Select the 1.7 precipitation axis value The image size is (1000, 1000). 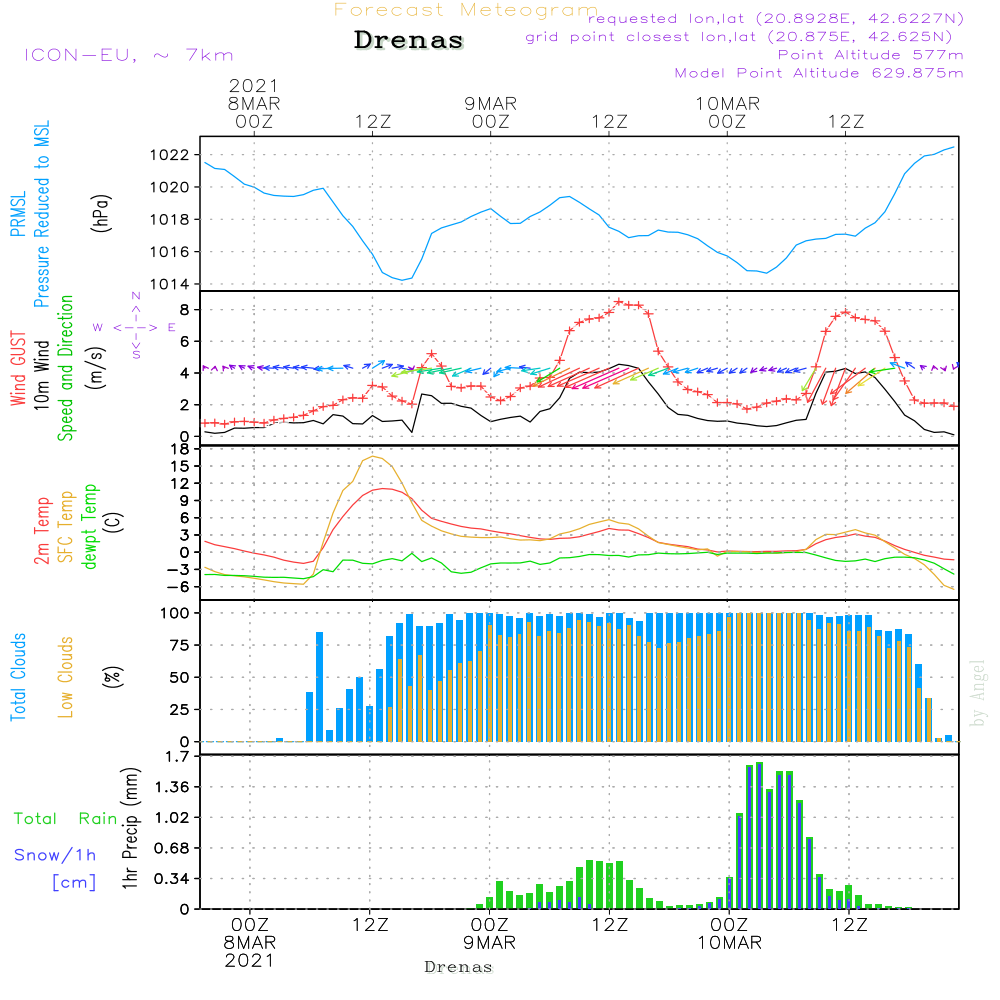[177, 757]
